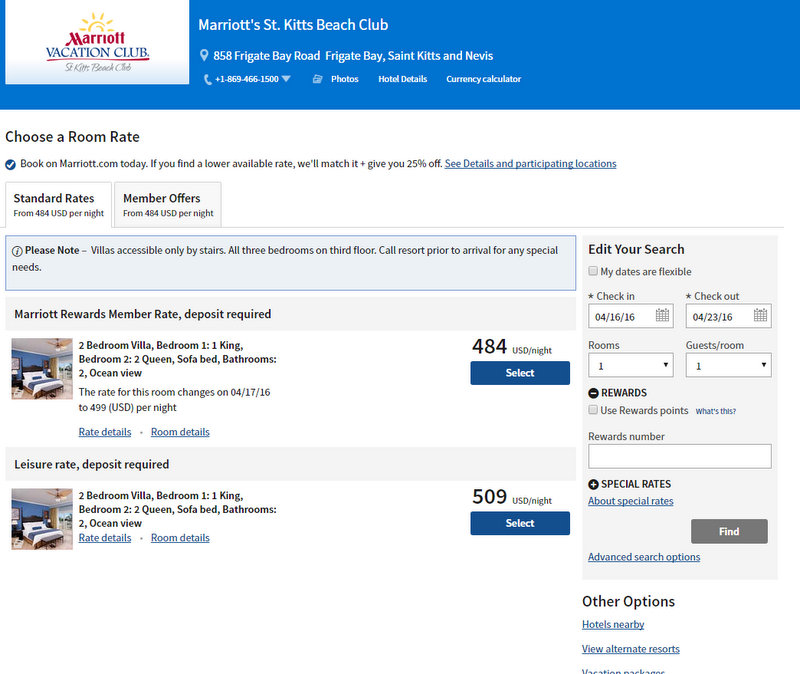Screen dimensions: 800x674
Task: Collapse the REWARDS section minus icon
Action: tap(593, 393)
